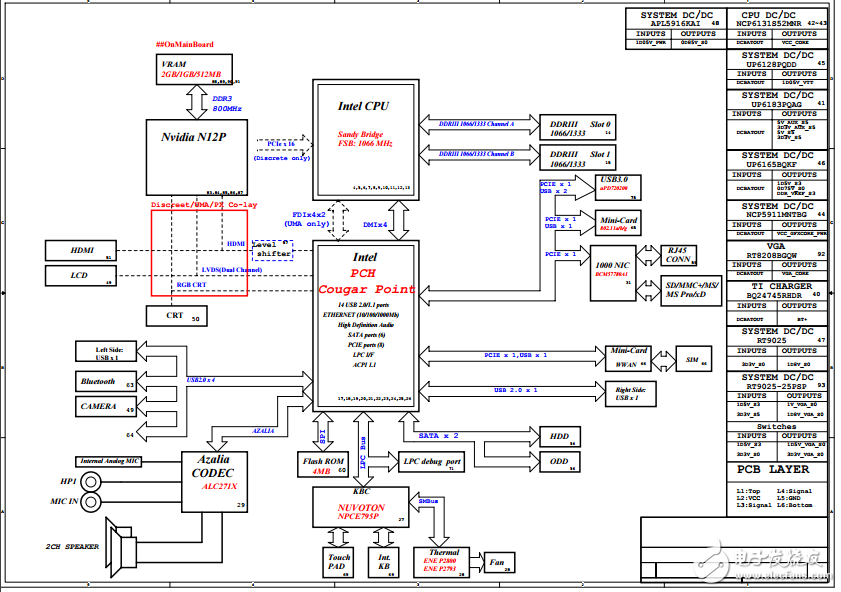The width and height of the screenshot is (841, 592).
Task: Click the RJ45 CONN block
Action: (x=680, y=257)
